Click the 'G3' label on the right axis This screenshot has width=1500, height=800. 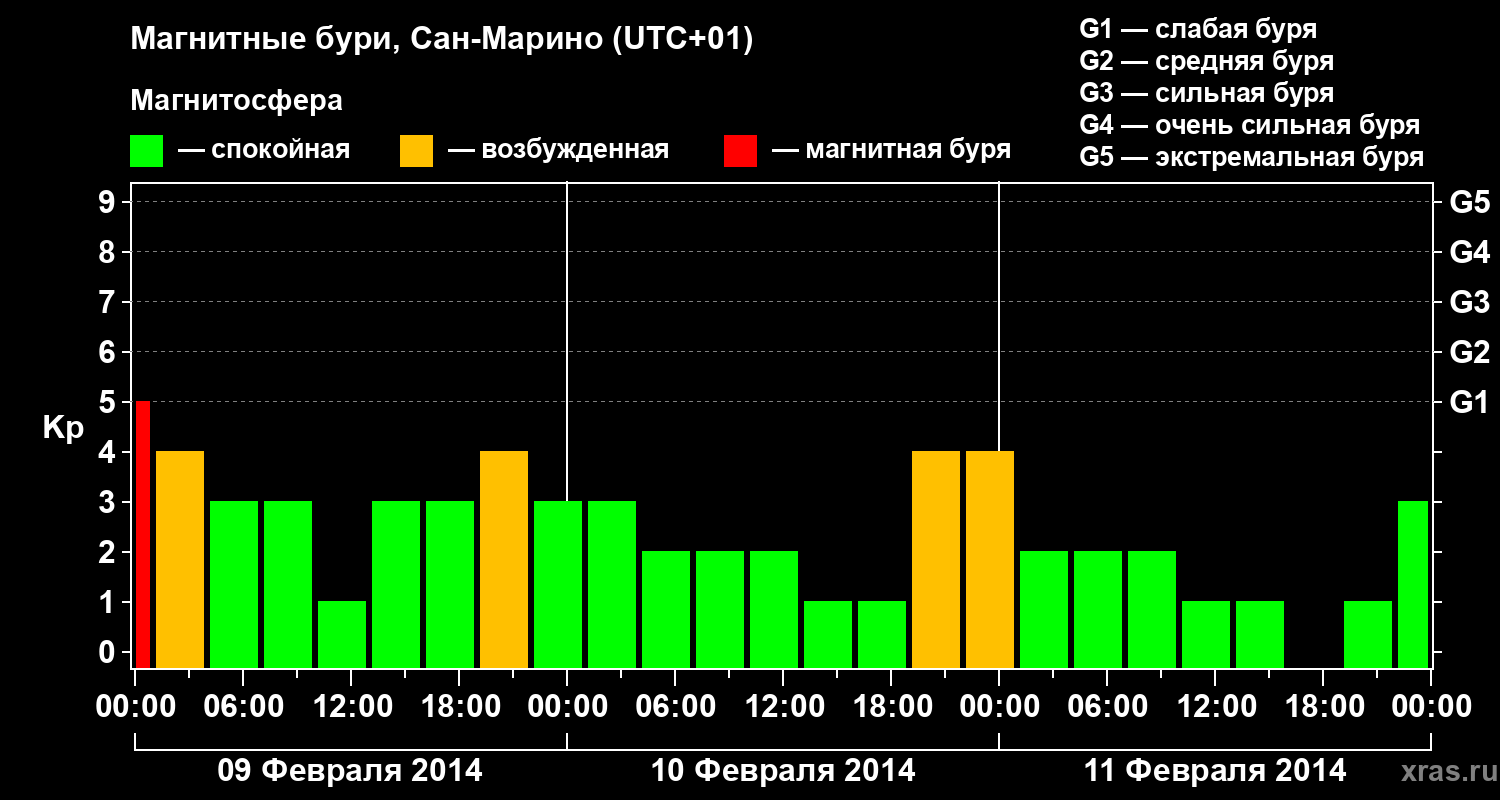[x=1469, y=302]
